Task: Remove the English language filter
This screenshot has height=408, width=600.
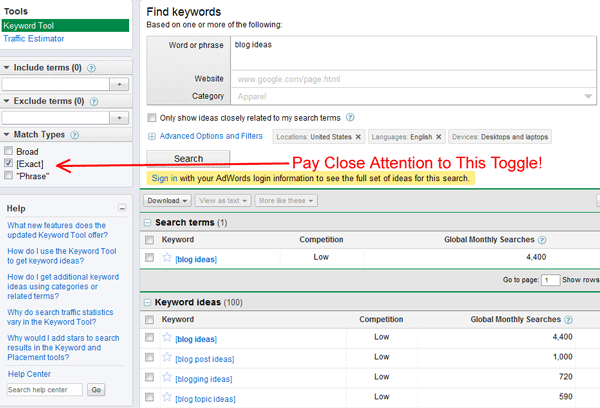Action: pyautogui.click(x=439, y=136)
